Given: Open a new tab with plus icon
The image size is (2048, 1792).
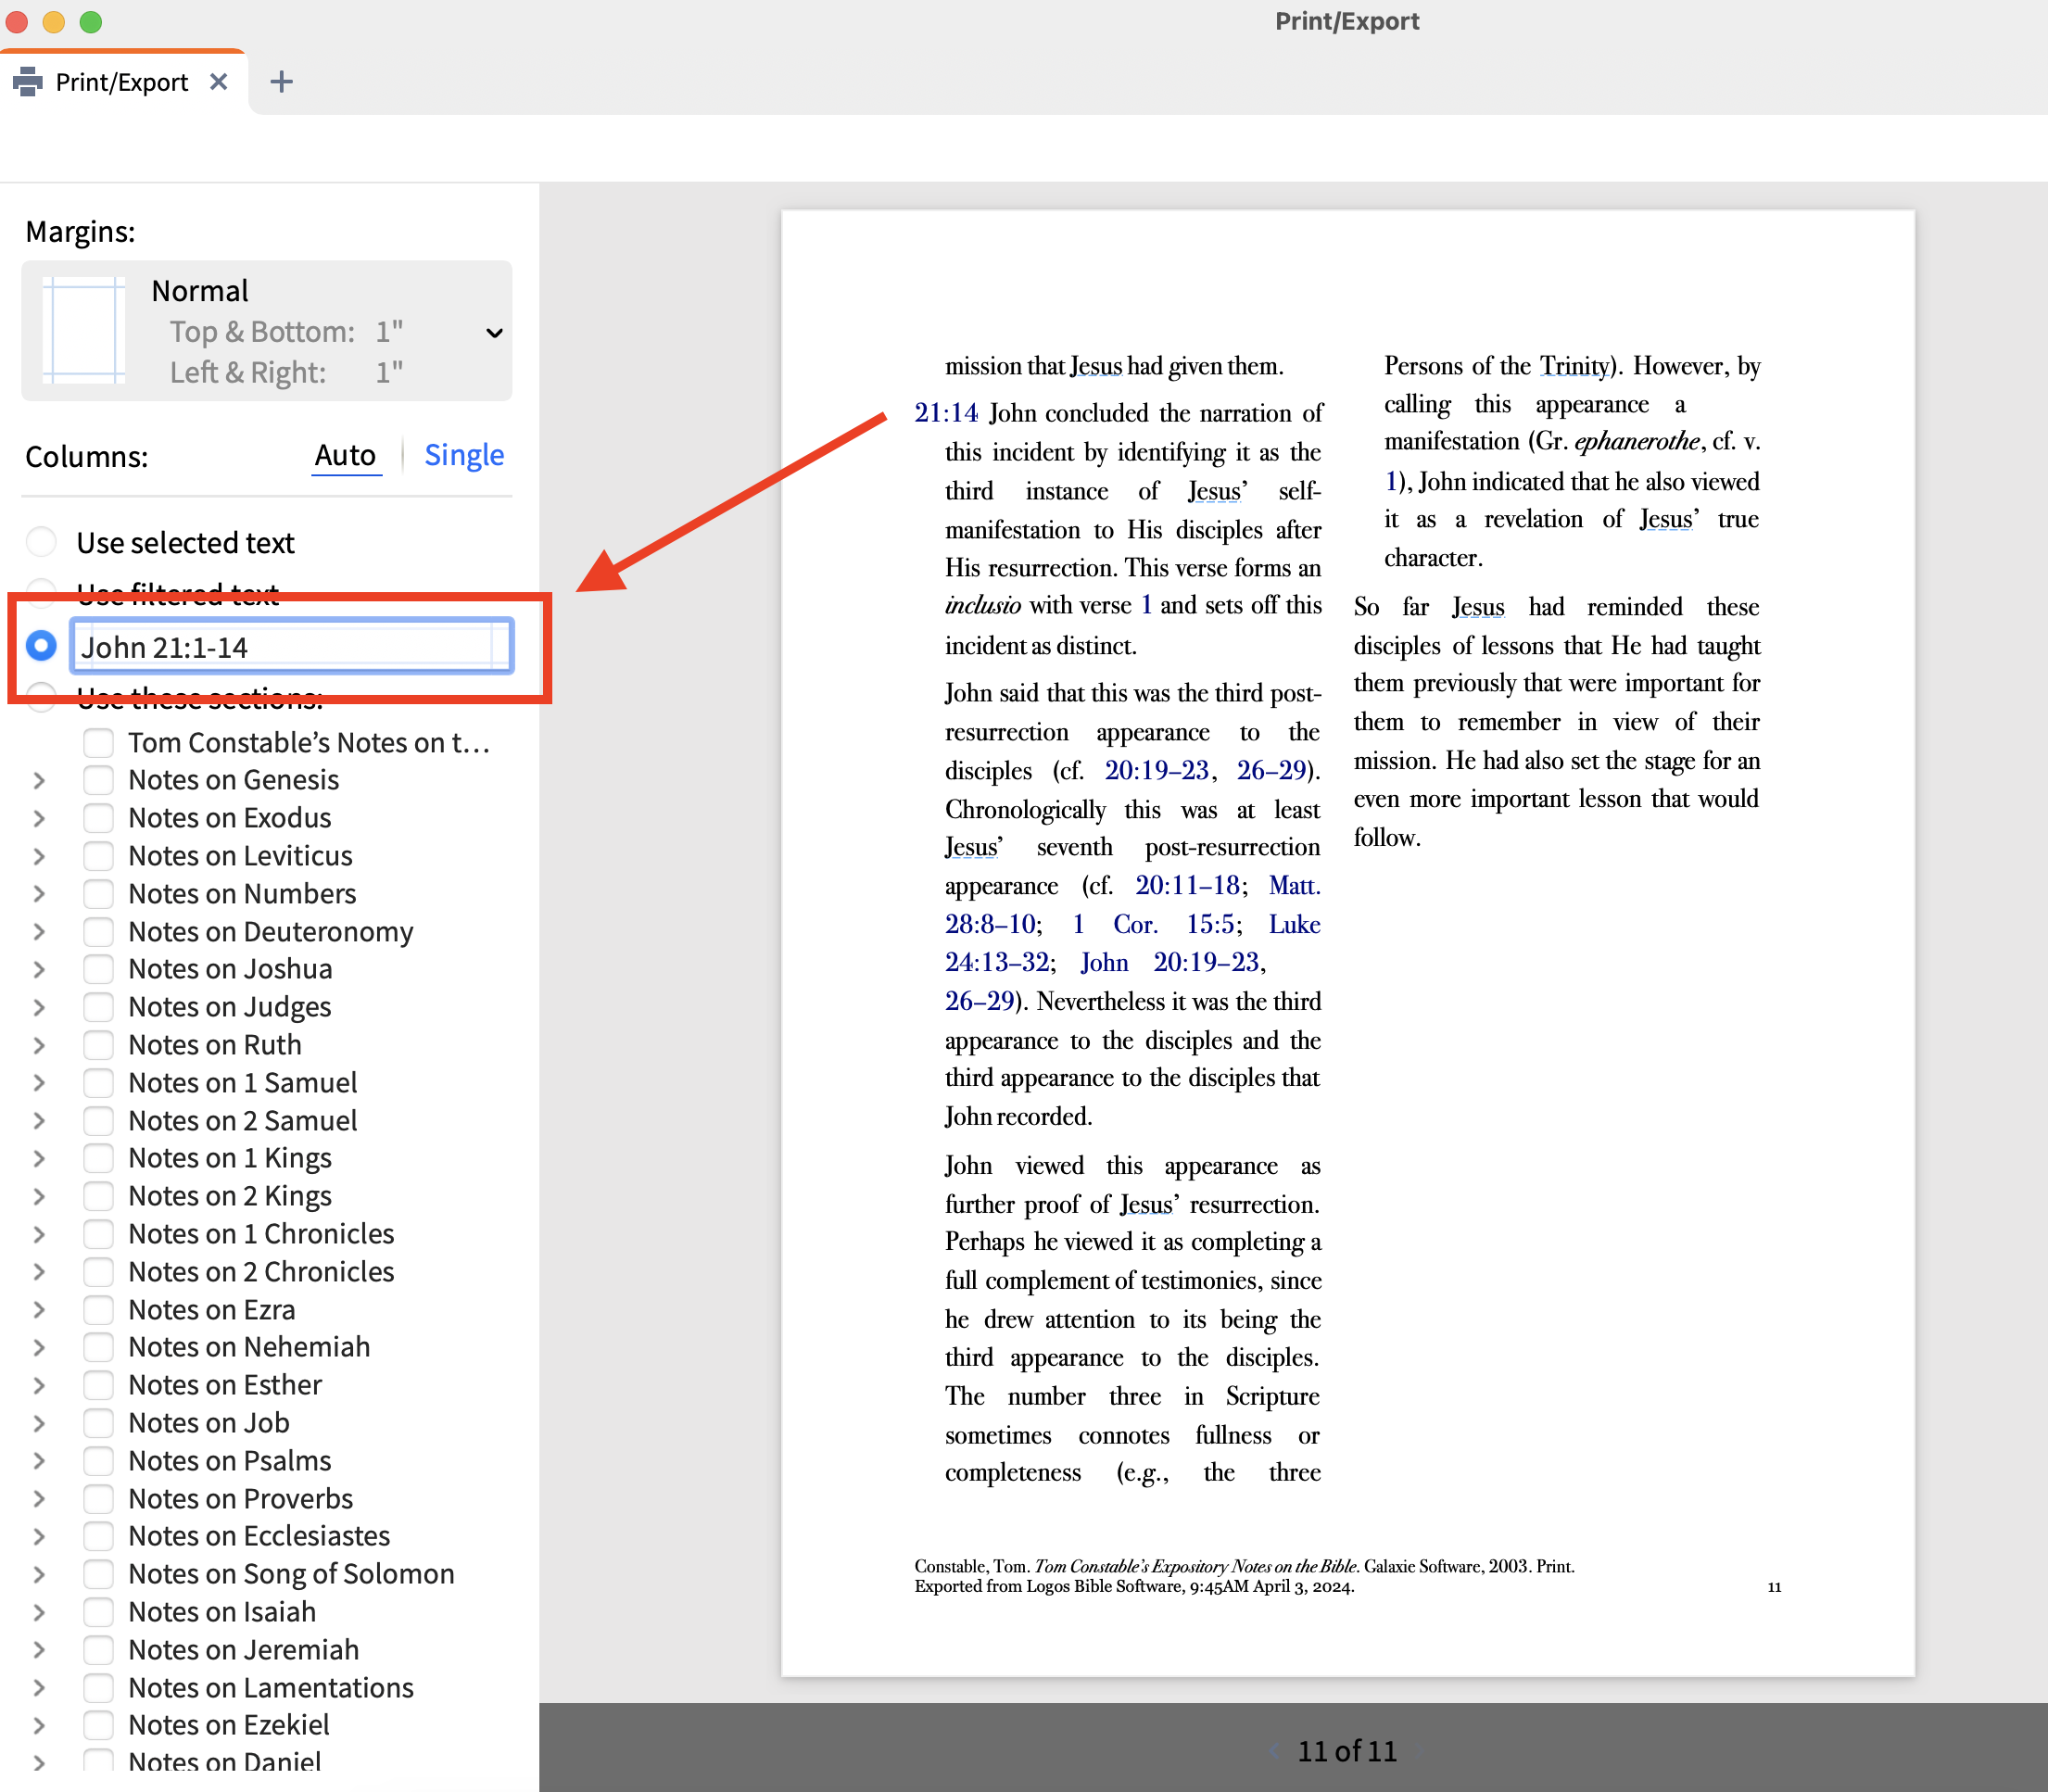Looking at the screenshot, I should (x=282, y=82).
